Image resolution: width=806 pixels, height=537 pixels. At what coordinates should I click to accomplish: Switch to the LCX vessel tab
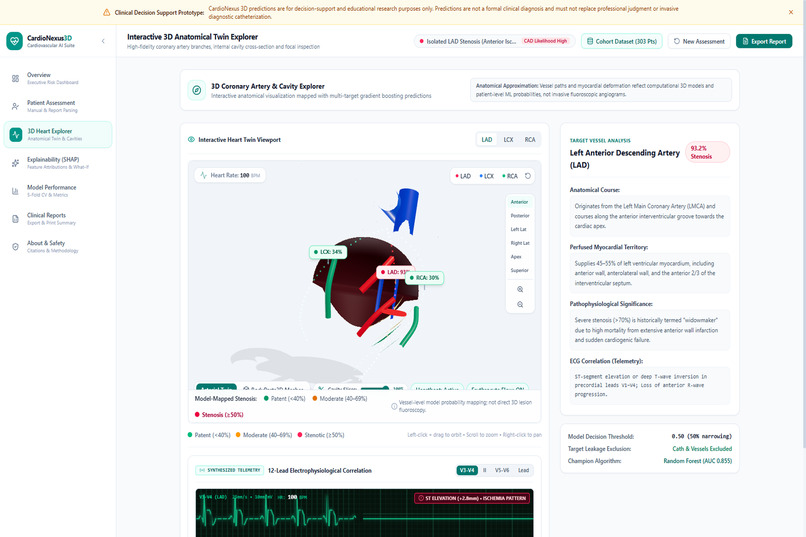(x=508, y=140)
